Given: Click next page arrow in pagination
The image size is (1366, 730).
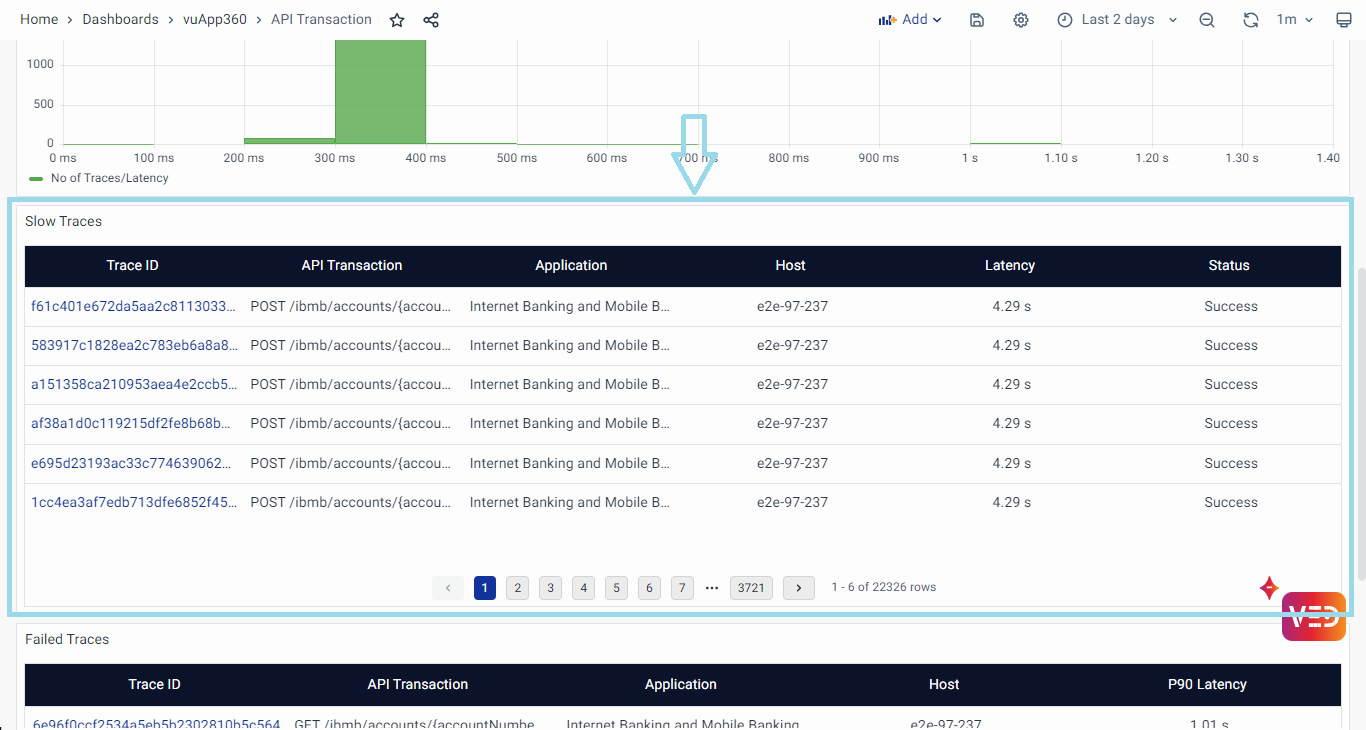Looking at the screenshot, I should pyautogui.click(x=798, y=588).
